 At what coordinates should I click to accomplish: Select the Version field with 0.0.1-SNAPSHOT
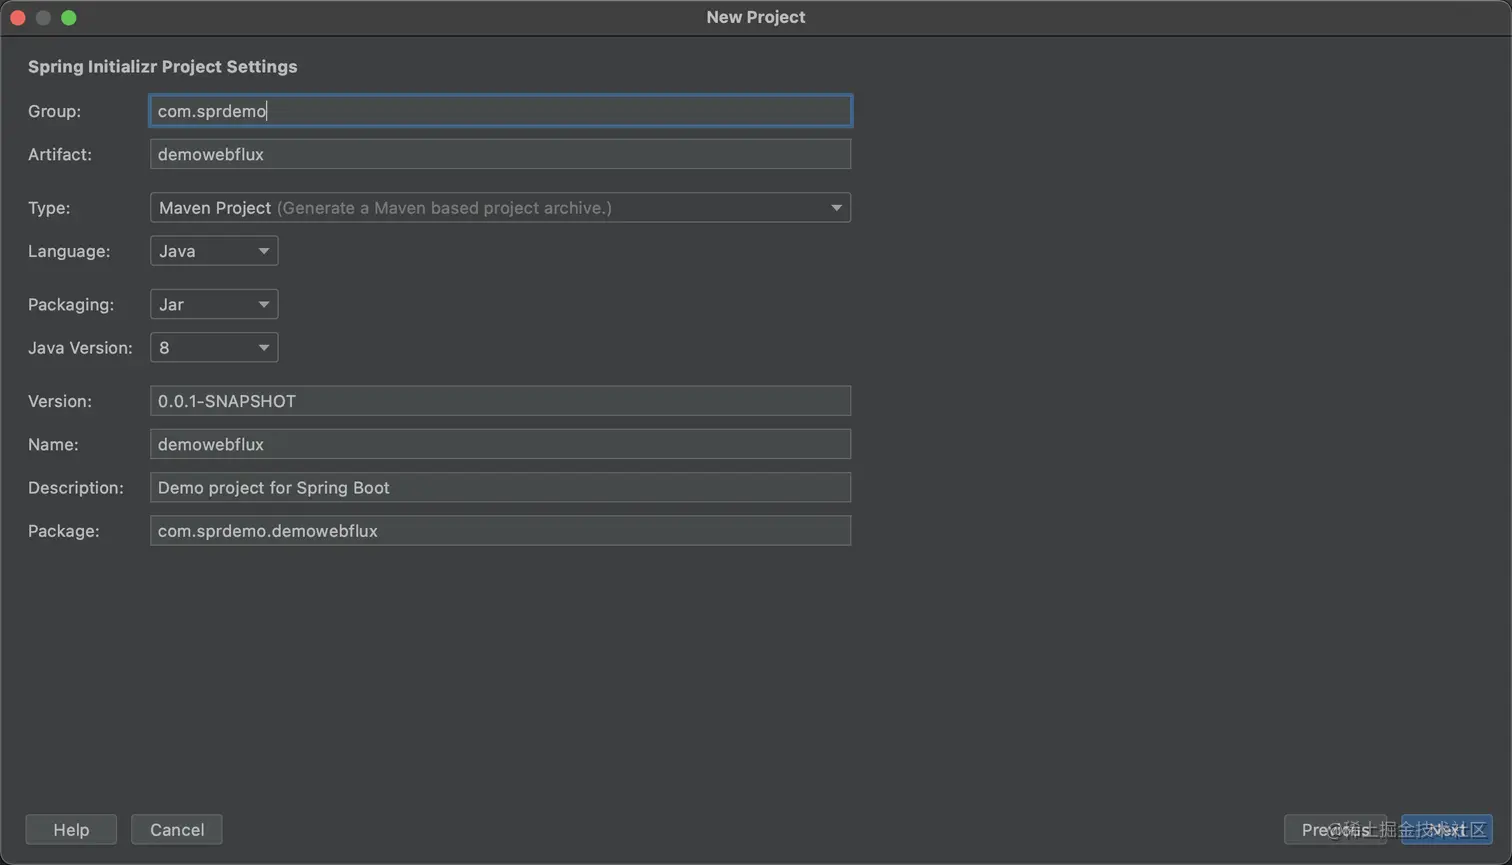[500, 401]
